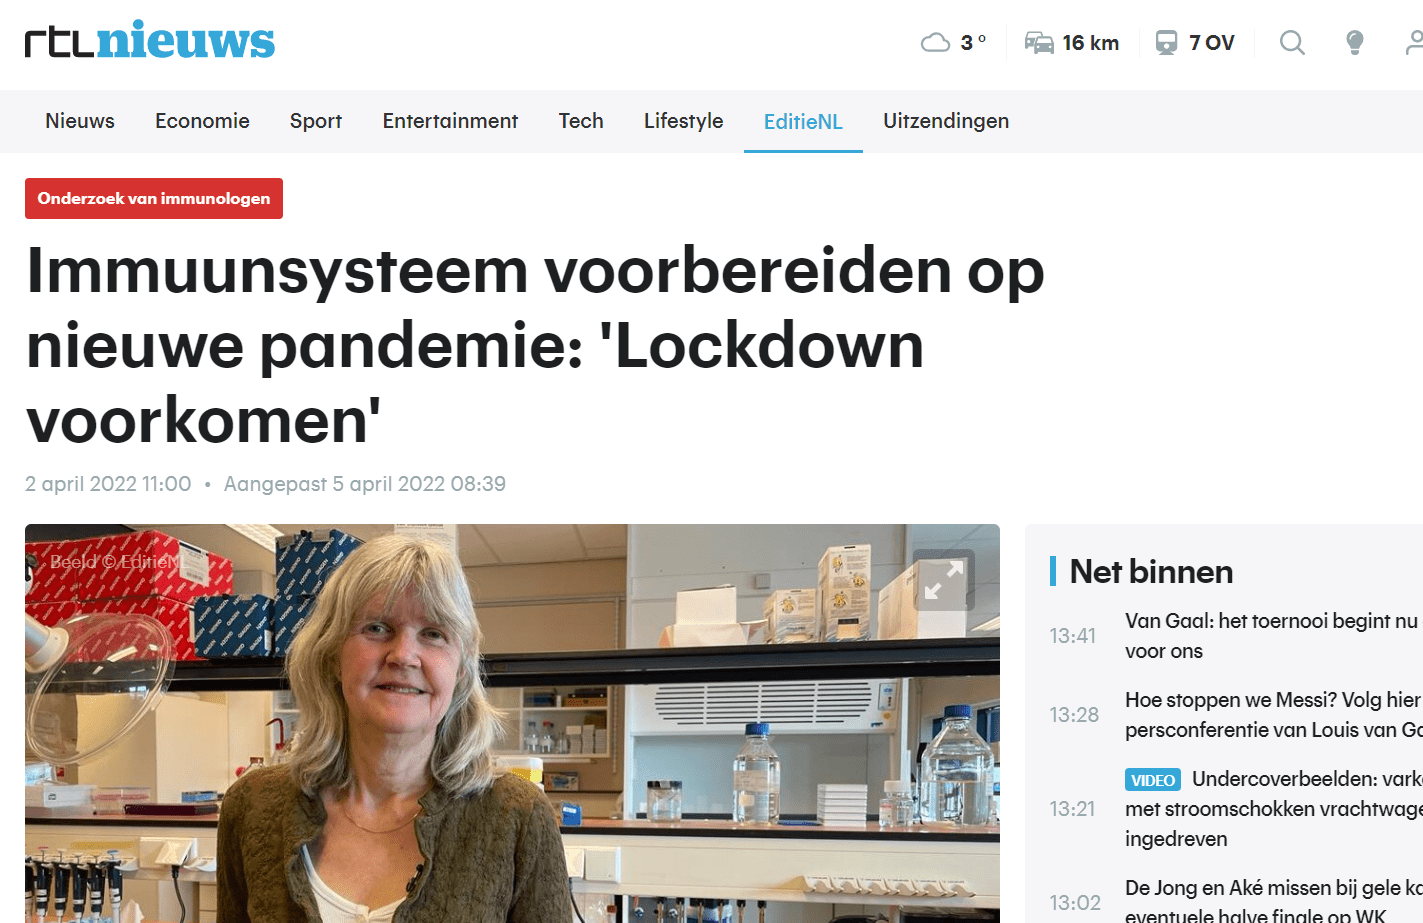Open the 7 OV public transport indicator
Image resolution: width=1423 pixels, height=923 pixels.
[1195, 42]
